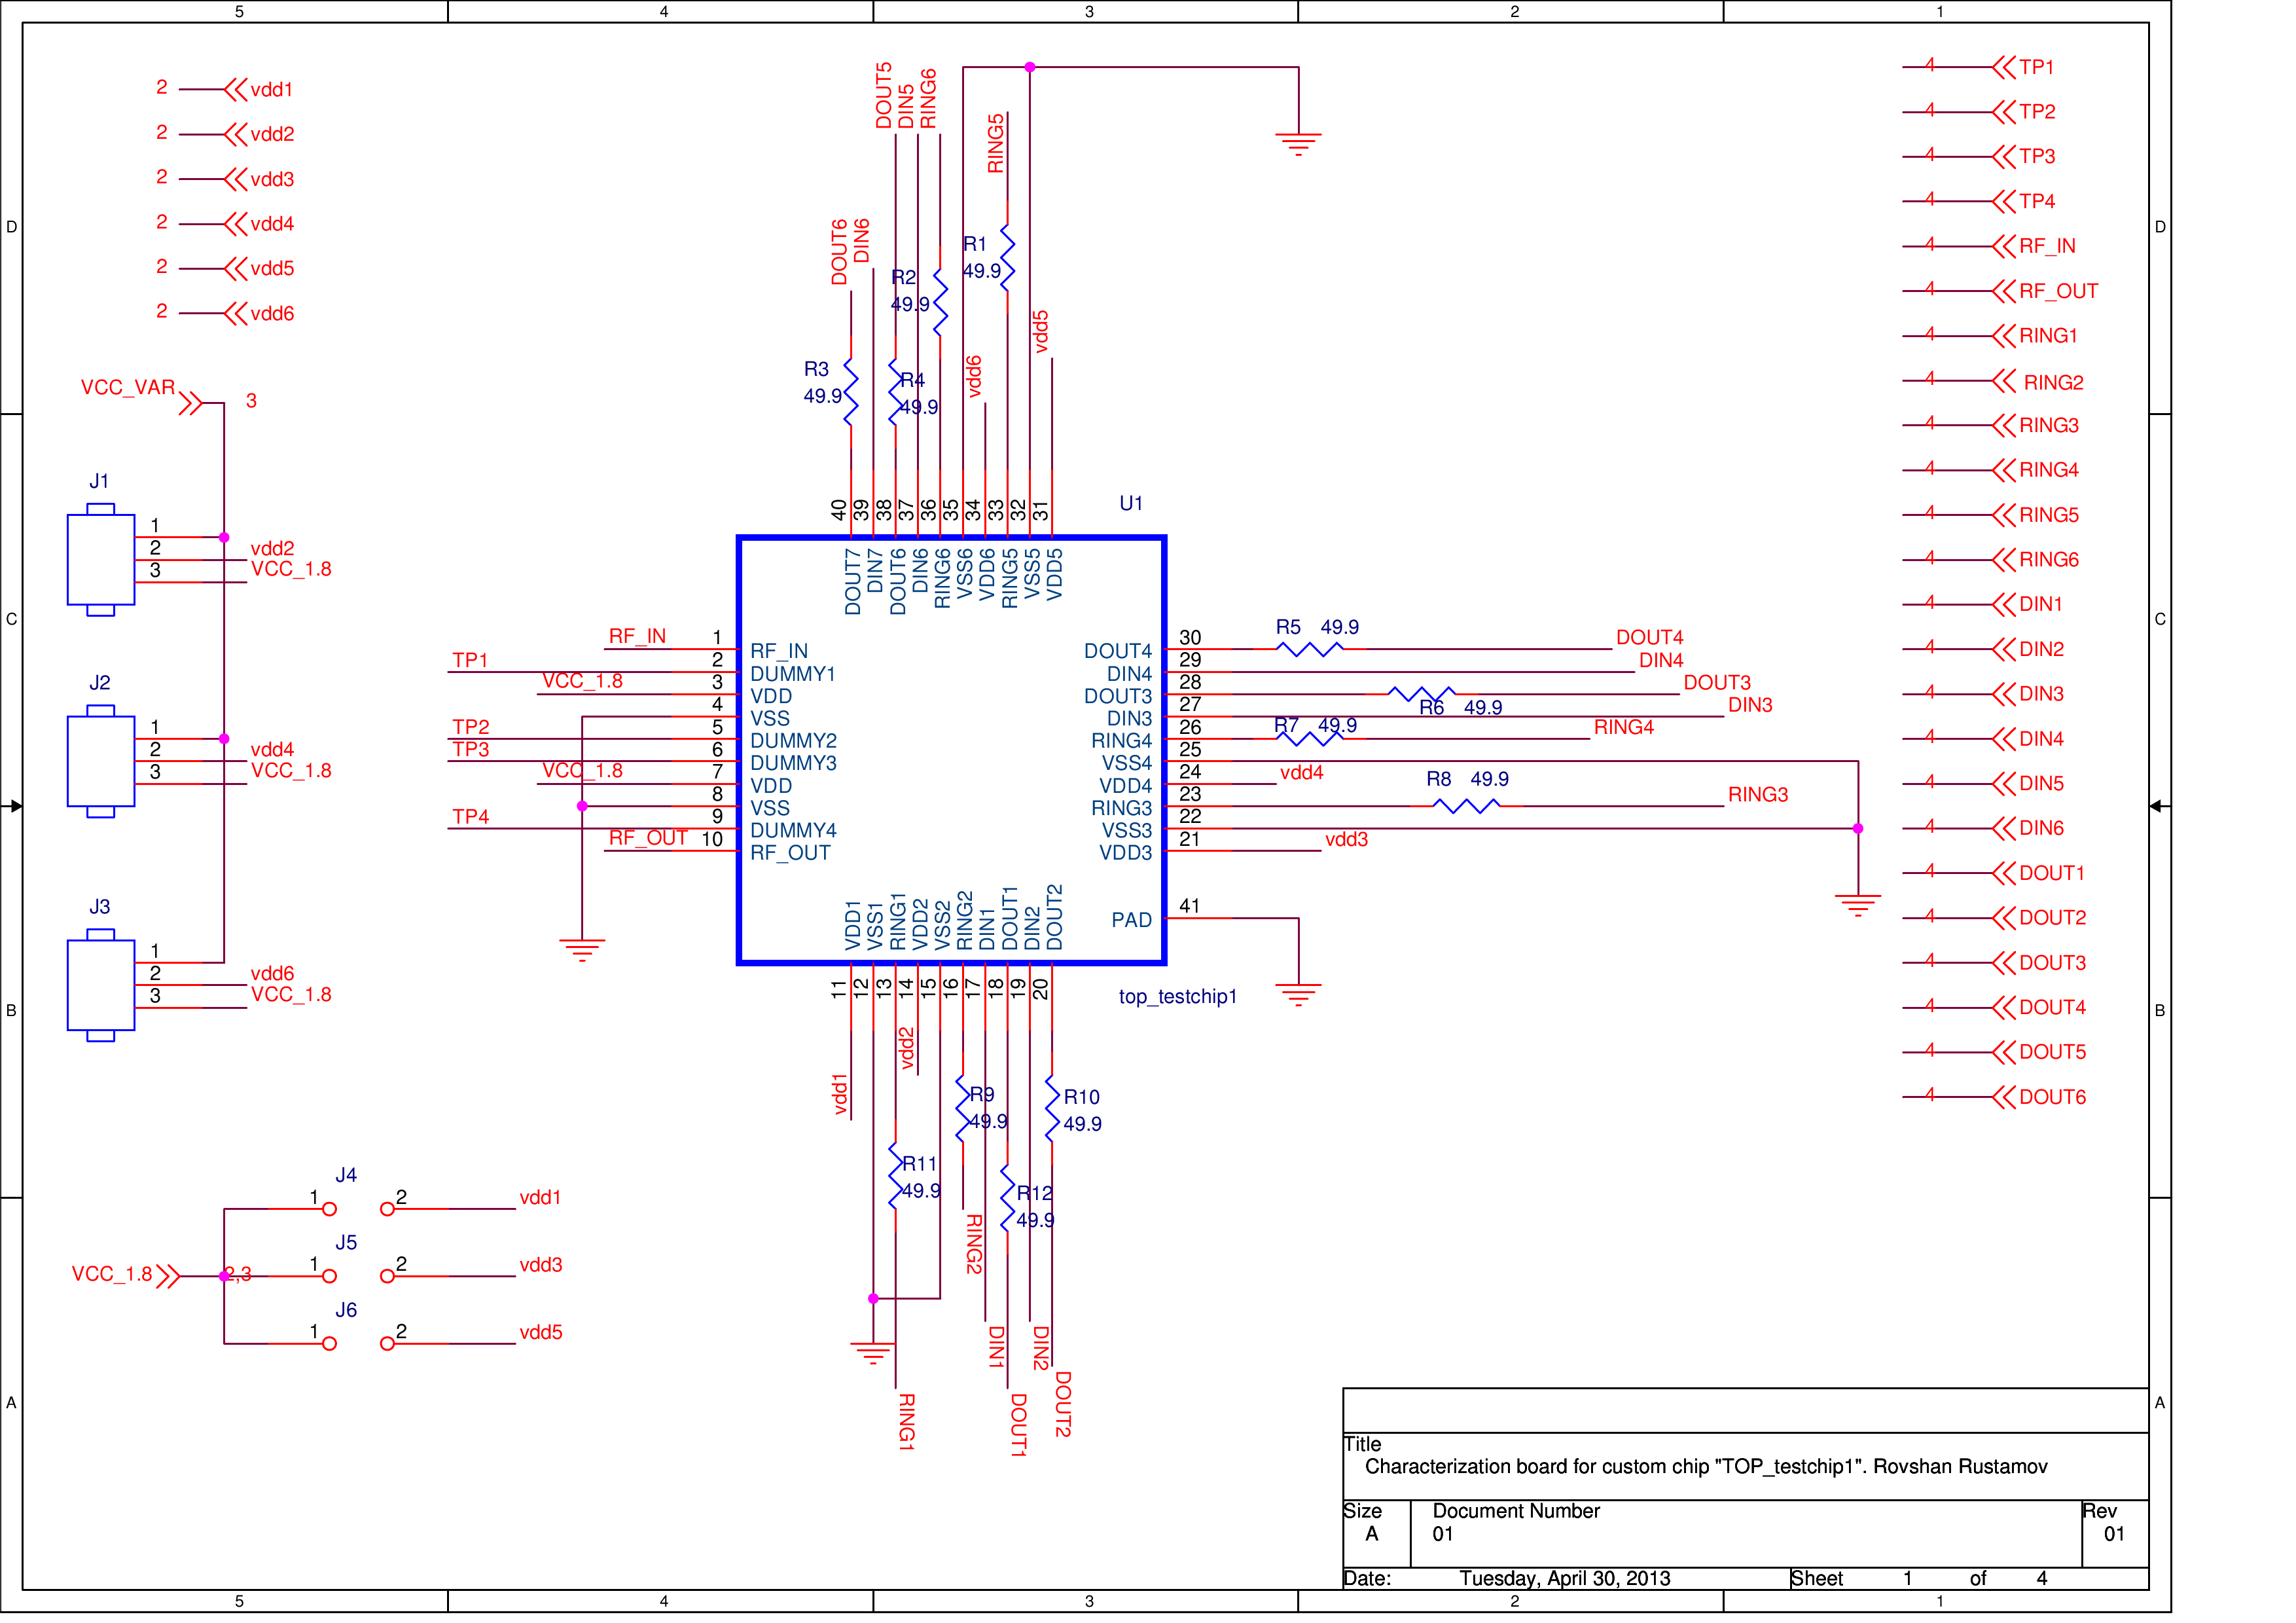Click the RF_IN net label at pin 1

637,636
